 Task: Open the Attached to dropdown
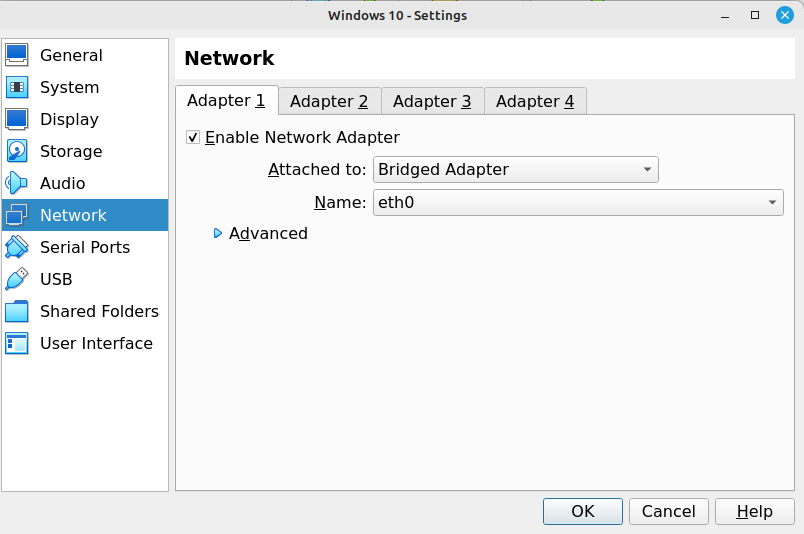click(x=516, y=169)
